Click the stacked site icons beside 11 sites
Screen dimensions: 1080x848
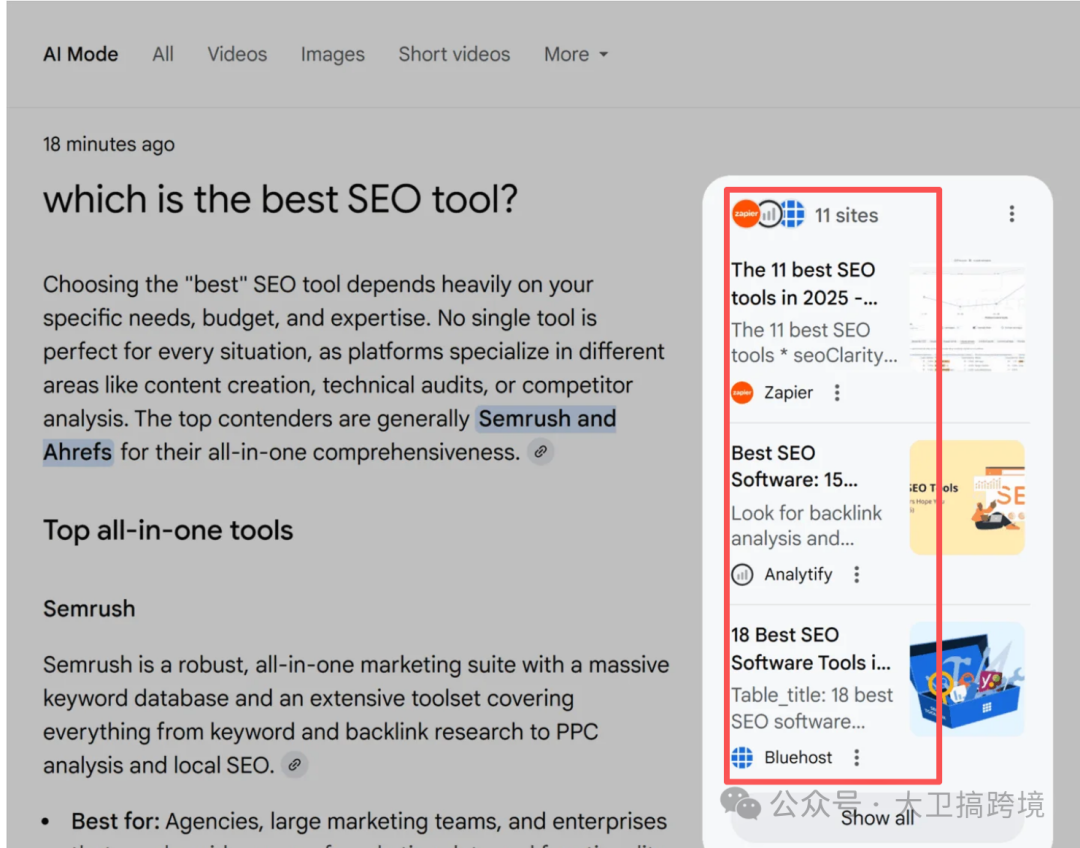pyautogui.click(x=768, y=214)
